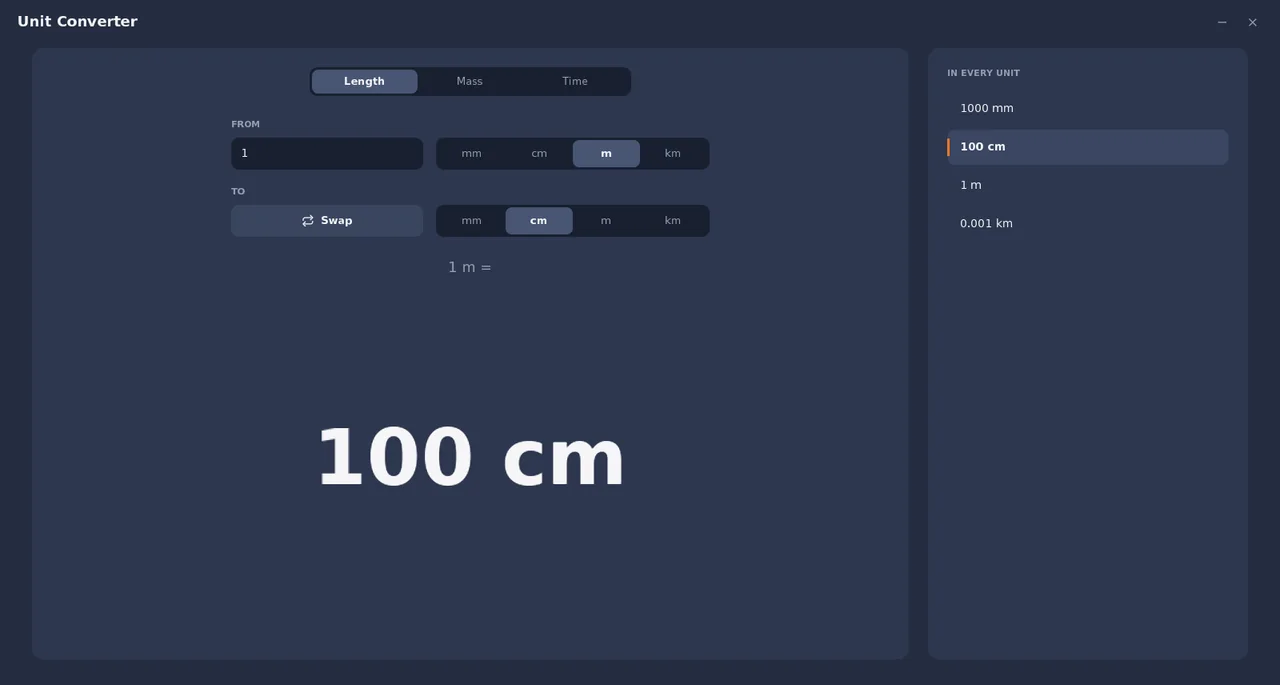Click the "0.001 km" row in the side panel
The image size is (1280, 685).
1088,223
